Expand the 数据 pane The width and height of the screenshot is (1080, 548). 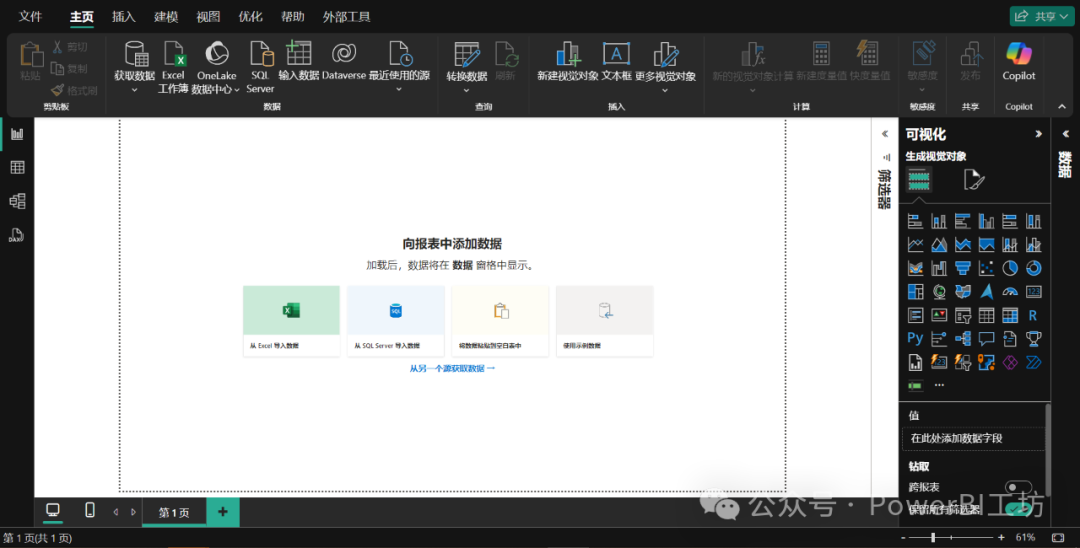click(1066, 134)
